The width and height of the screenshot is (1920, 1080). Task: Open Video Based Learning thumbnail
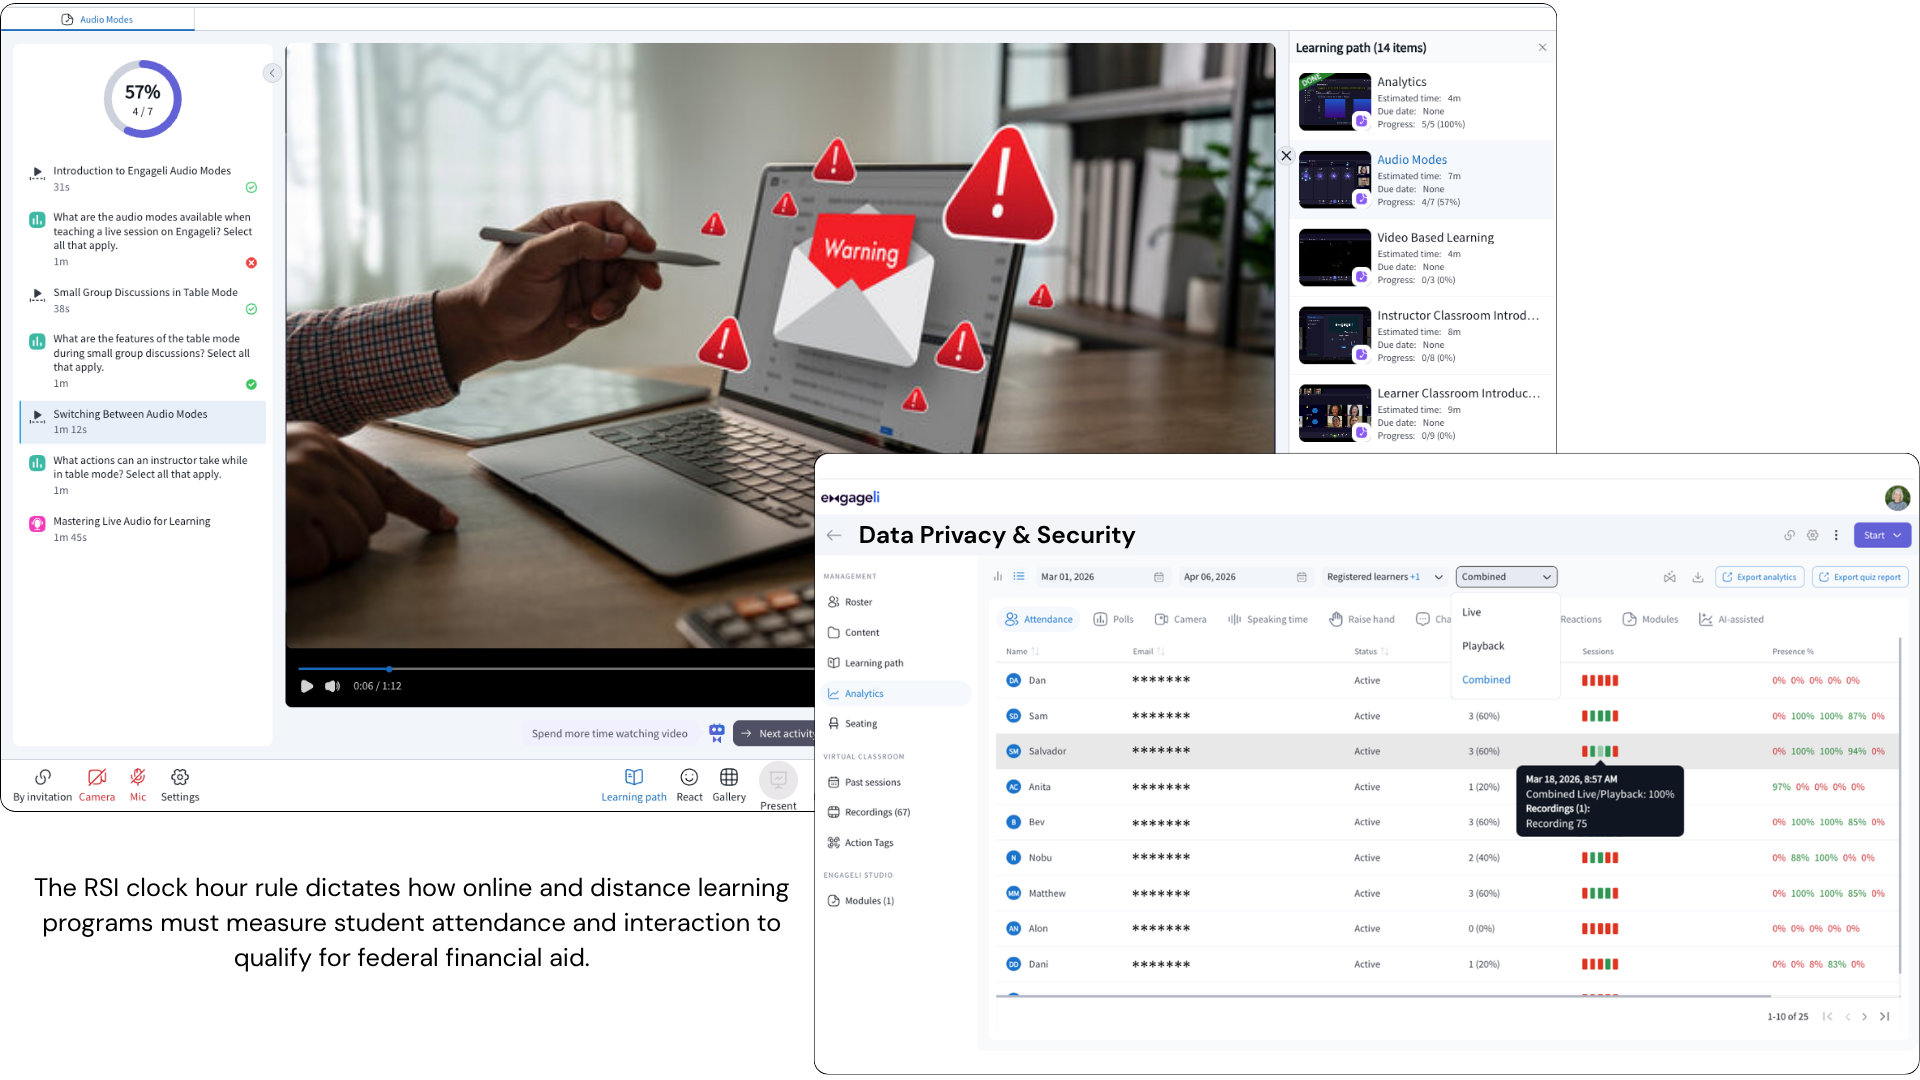coord(1335,257)
